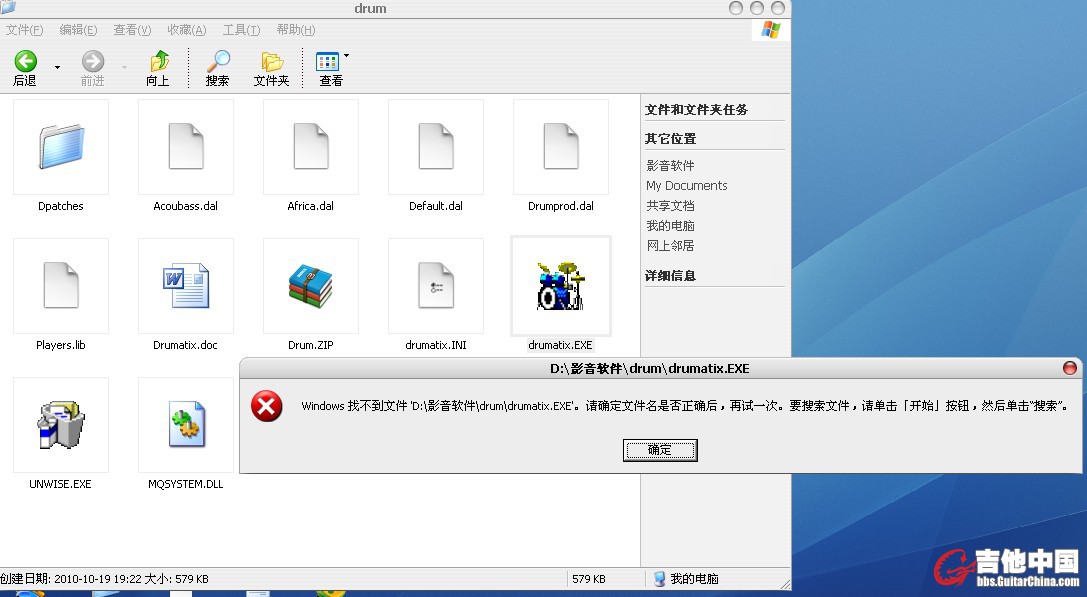This screenshot has height=597, width=1087.
Task: Select the MQSYSTEM.DLL file icon
Action: [x=186, y=424]
